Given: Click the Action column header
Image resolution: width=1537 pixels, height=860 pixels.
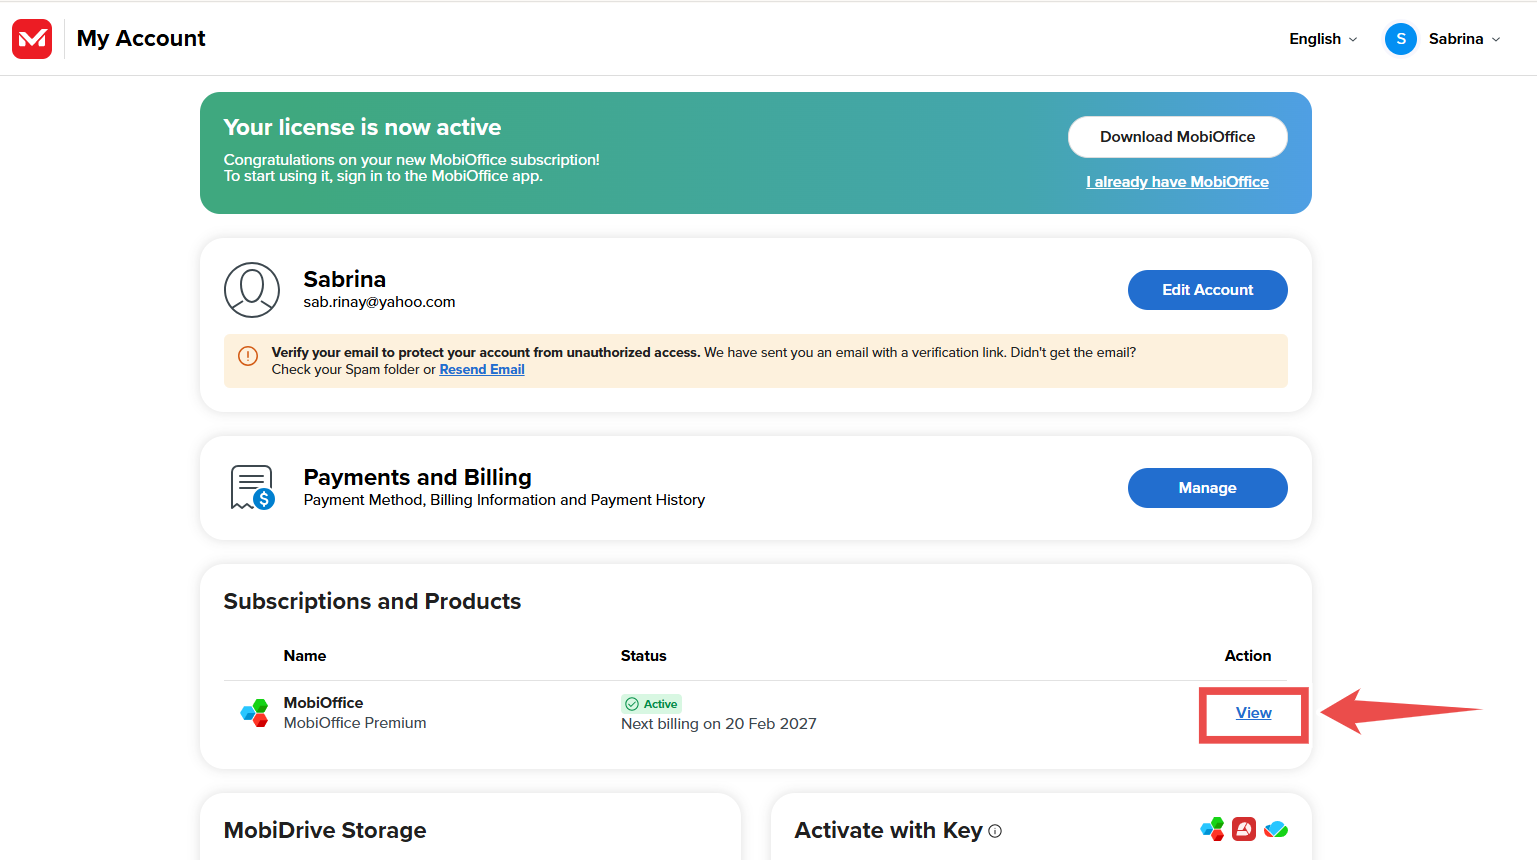Looking at the screenshot, I should point(1248,656).
